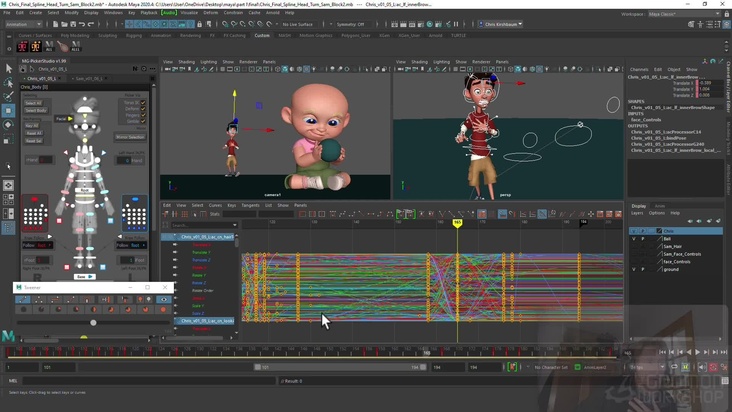The height and width of the screenshot is (412, 732).
Task: Click the Open Scene folder icon
Action: (x=64, y=24)
